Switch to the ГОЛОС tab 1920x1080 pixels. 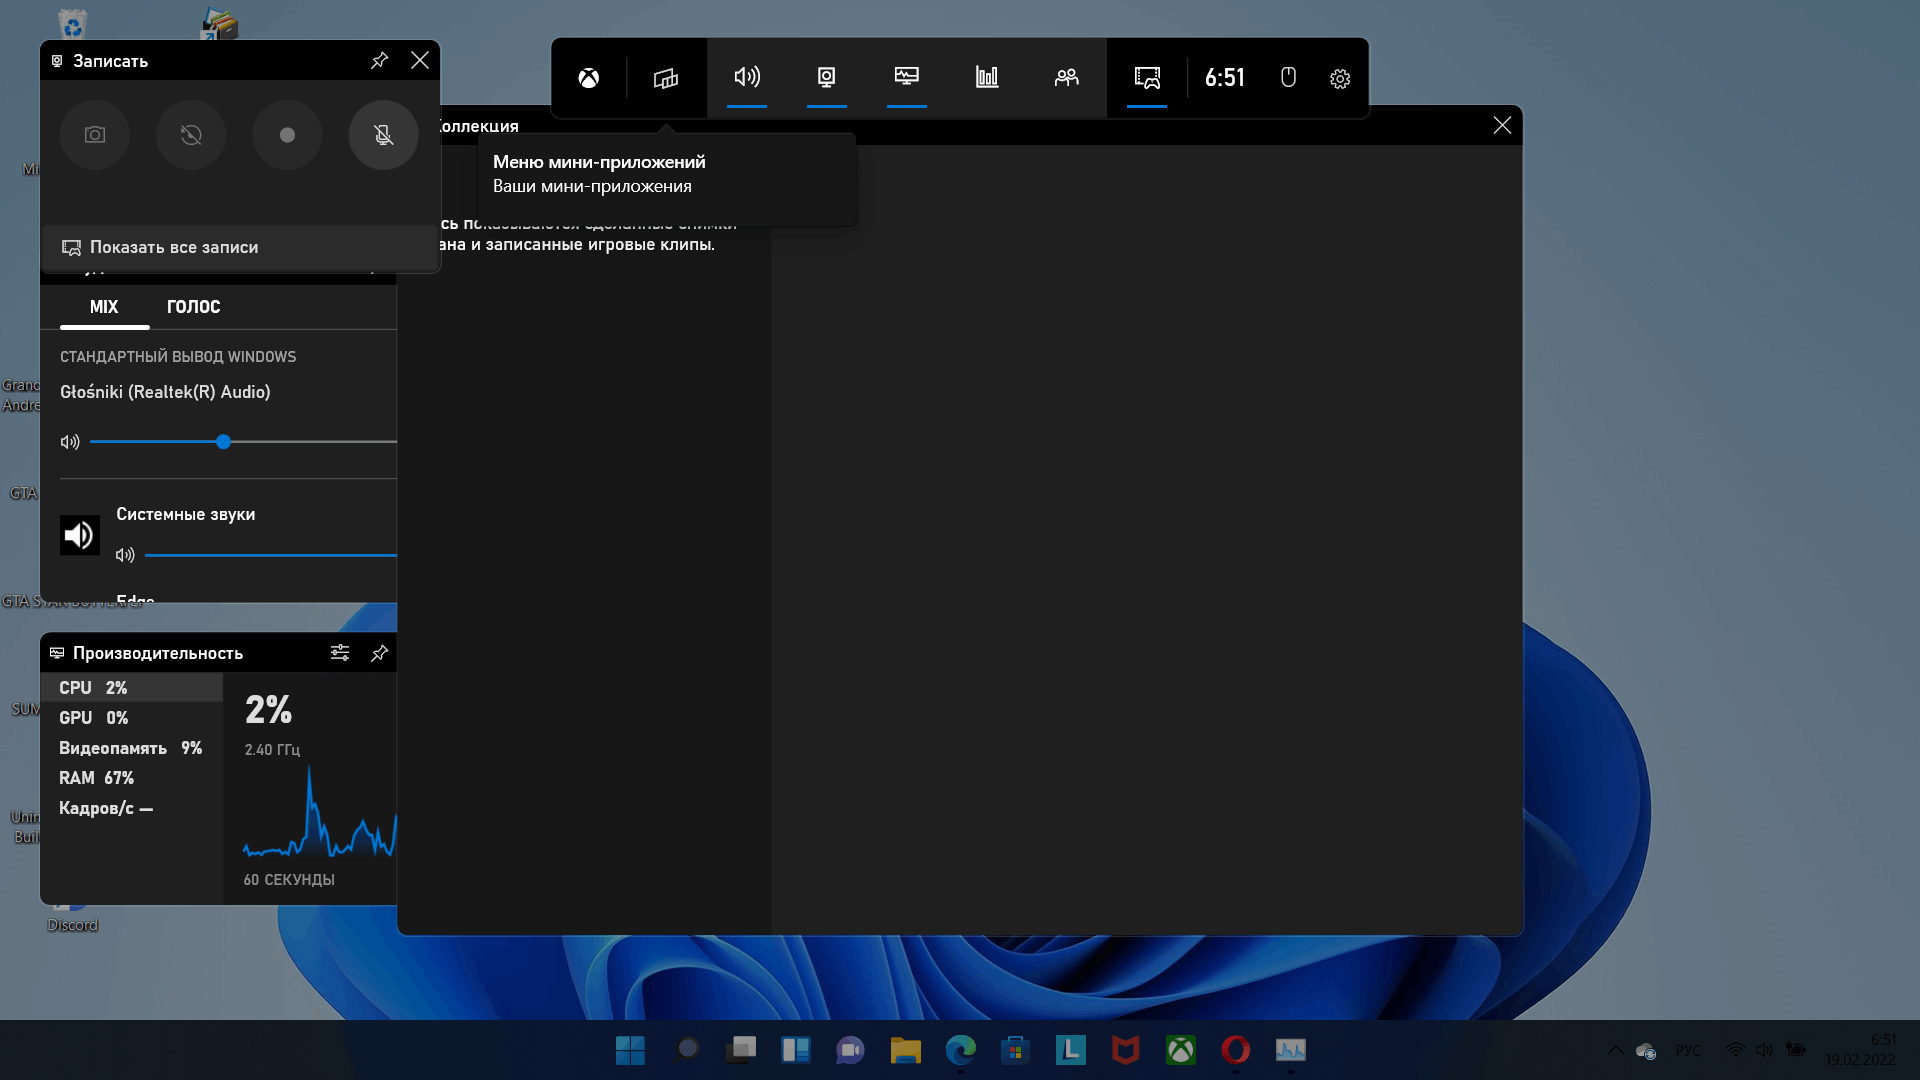(x=193, y=307)
